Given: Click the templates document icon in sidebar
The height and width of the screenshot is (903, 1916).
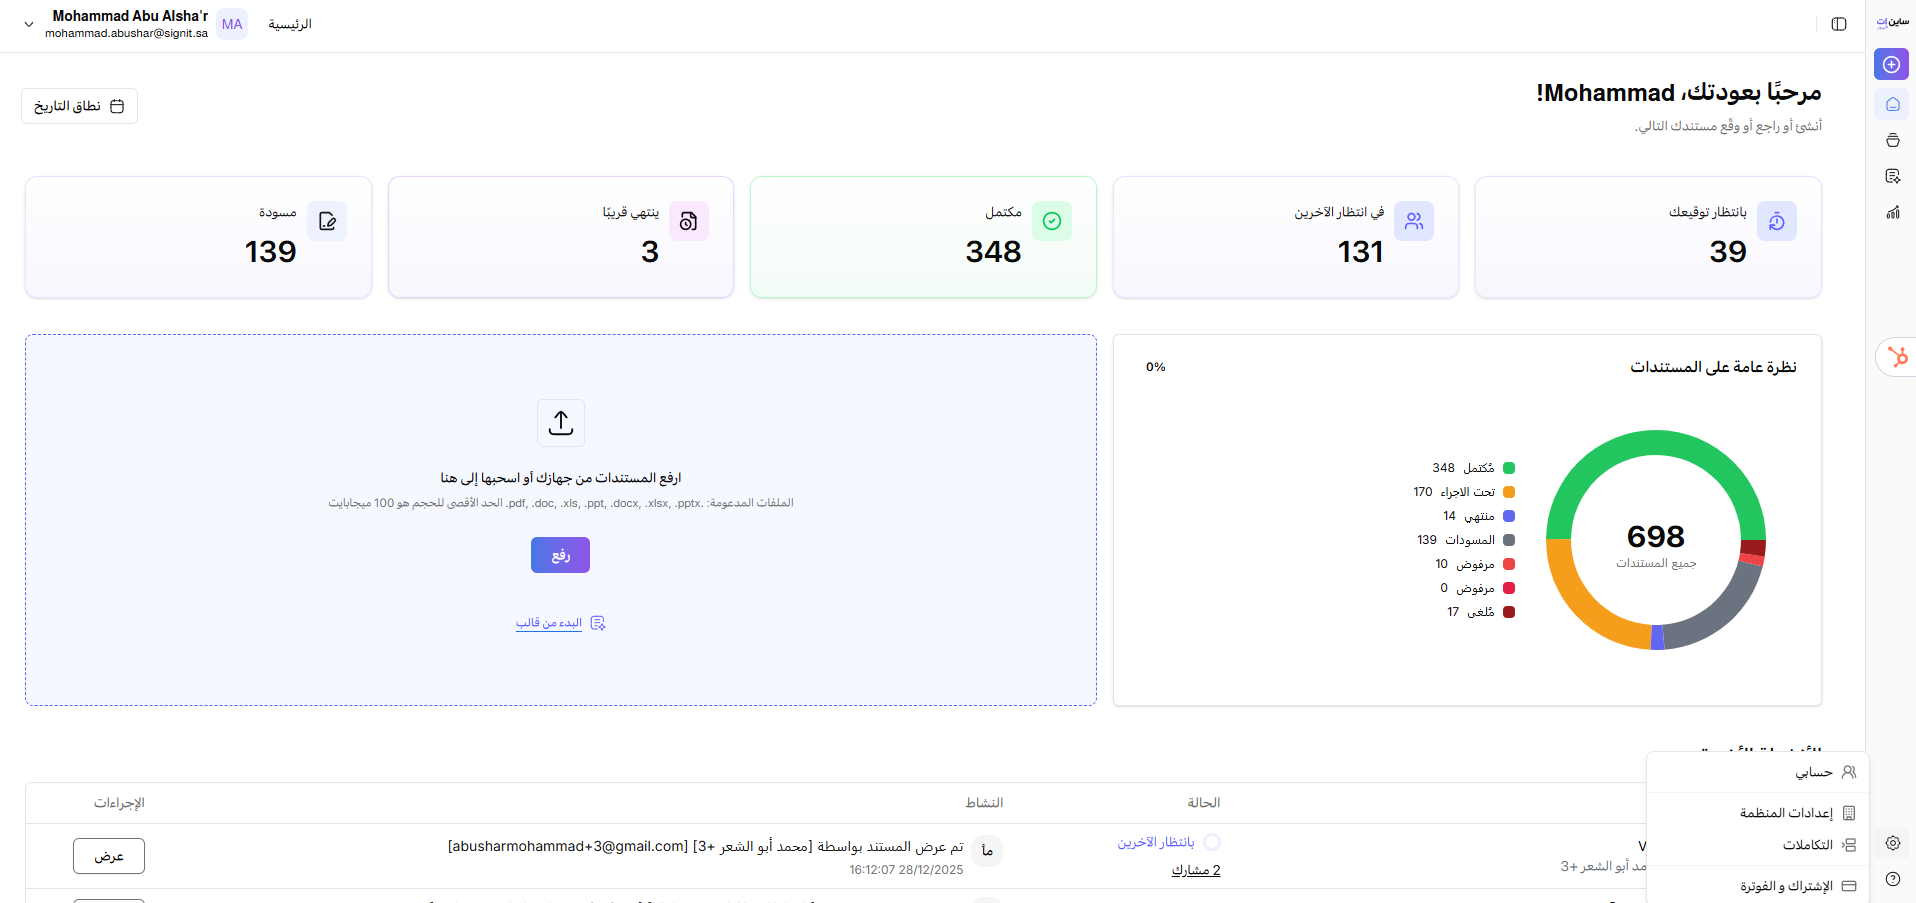Looking at the screenshot, I should tap(1892, 176).
